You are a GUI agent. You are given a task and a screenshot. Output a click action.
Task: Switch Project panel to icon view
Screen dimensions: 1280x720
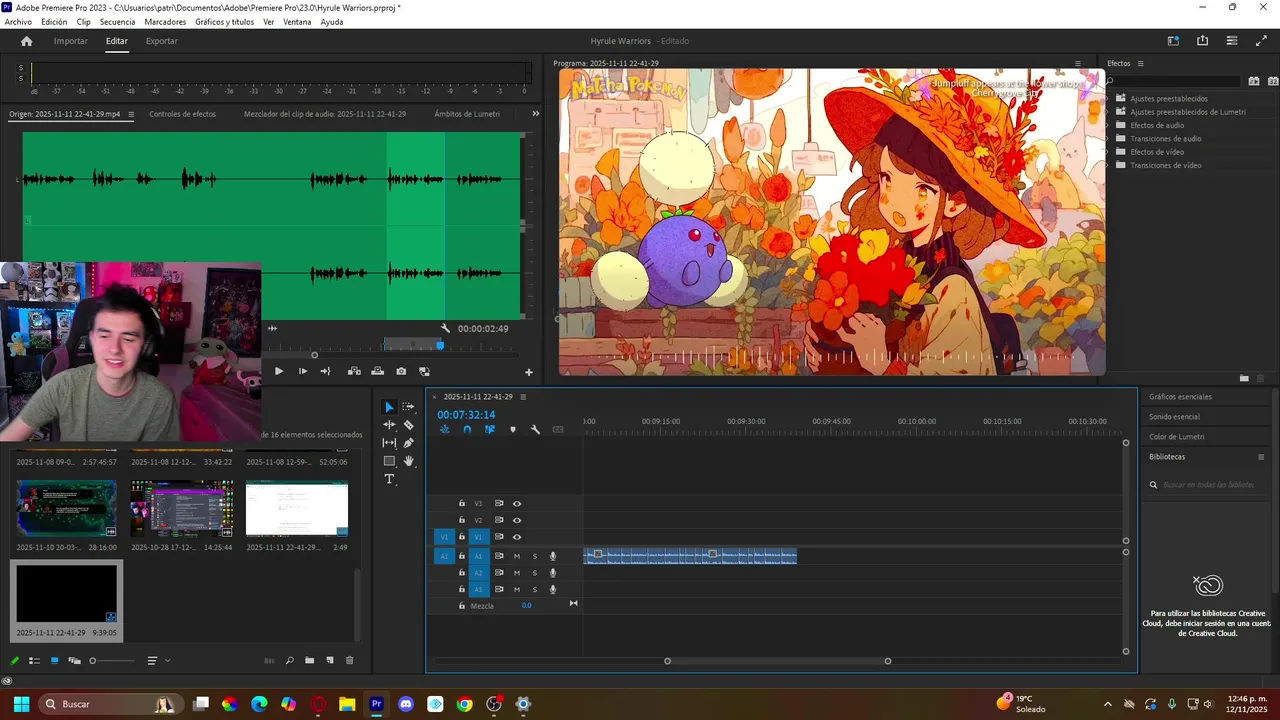click(x=54, y=661)
